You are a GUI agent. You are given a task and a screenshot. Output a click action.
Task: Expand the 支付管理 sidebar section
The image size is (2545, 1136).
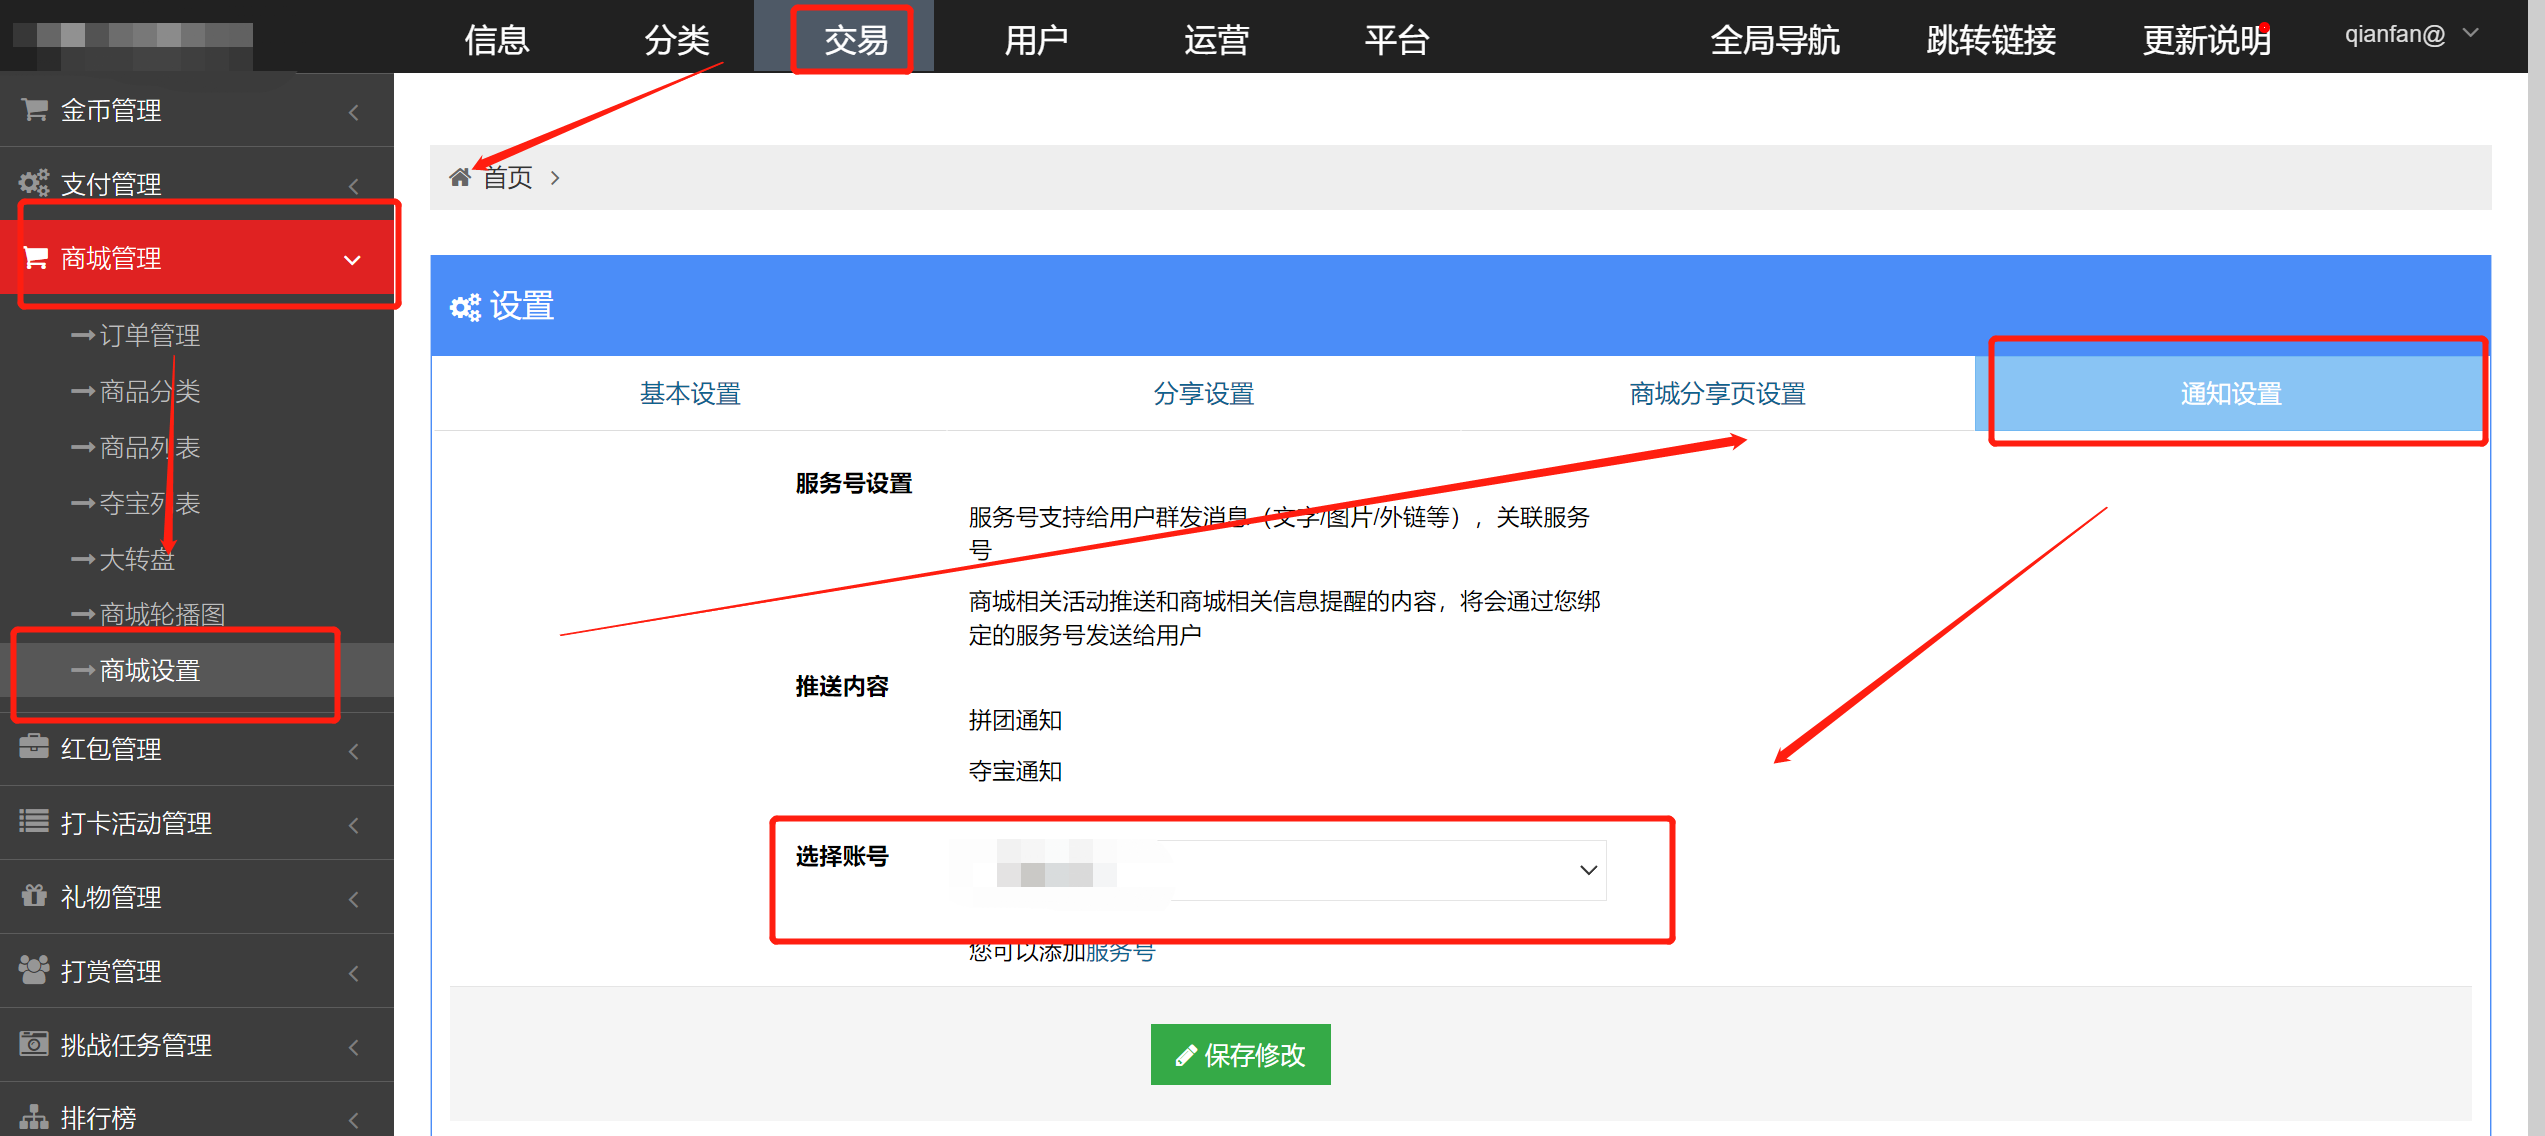click(x=197, y=184)
